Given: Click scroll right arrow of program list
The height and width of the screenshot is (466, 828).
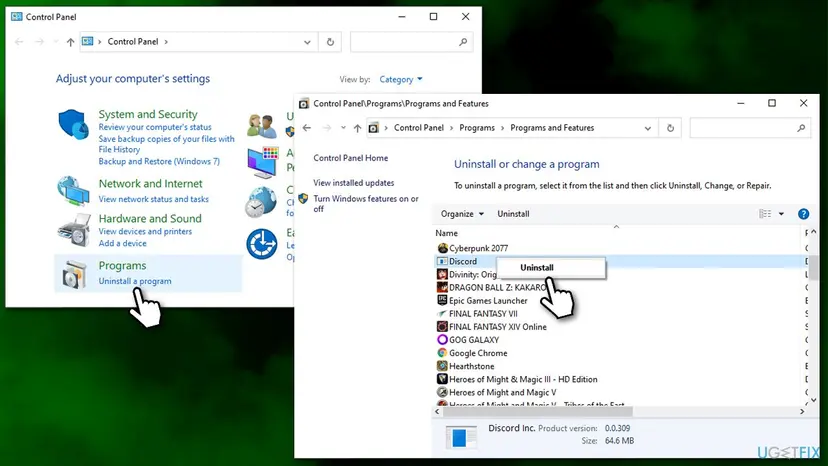Looking at the screenshot, I should point(802,411).
